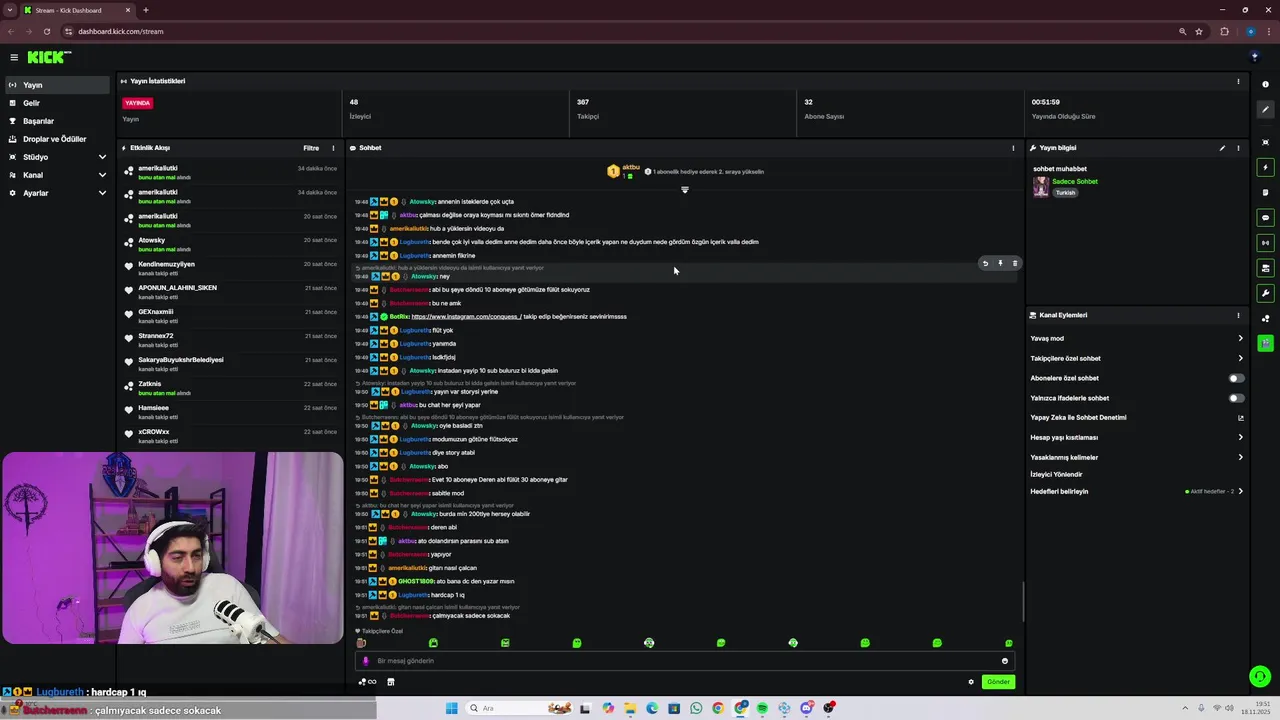Open the green support chat bubble
The width and height of the screenshot is (1280, 720).
click(1260, 677)
